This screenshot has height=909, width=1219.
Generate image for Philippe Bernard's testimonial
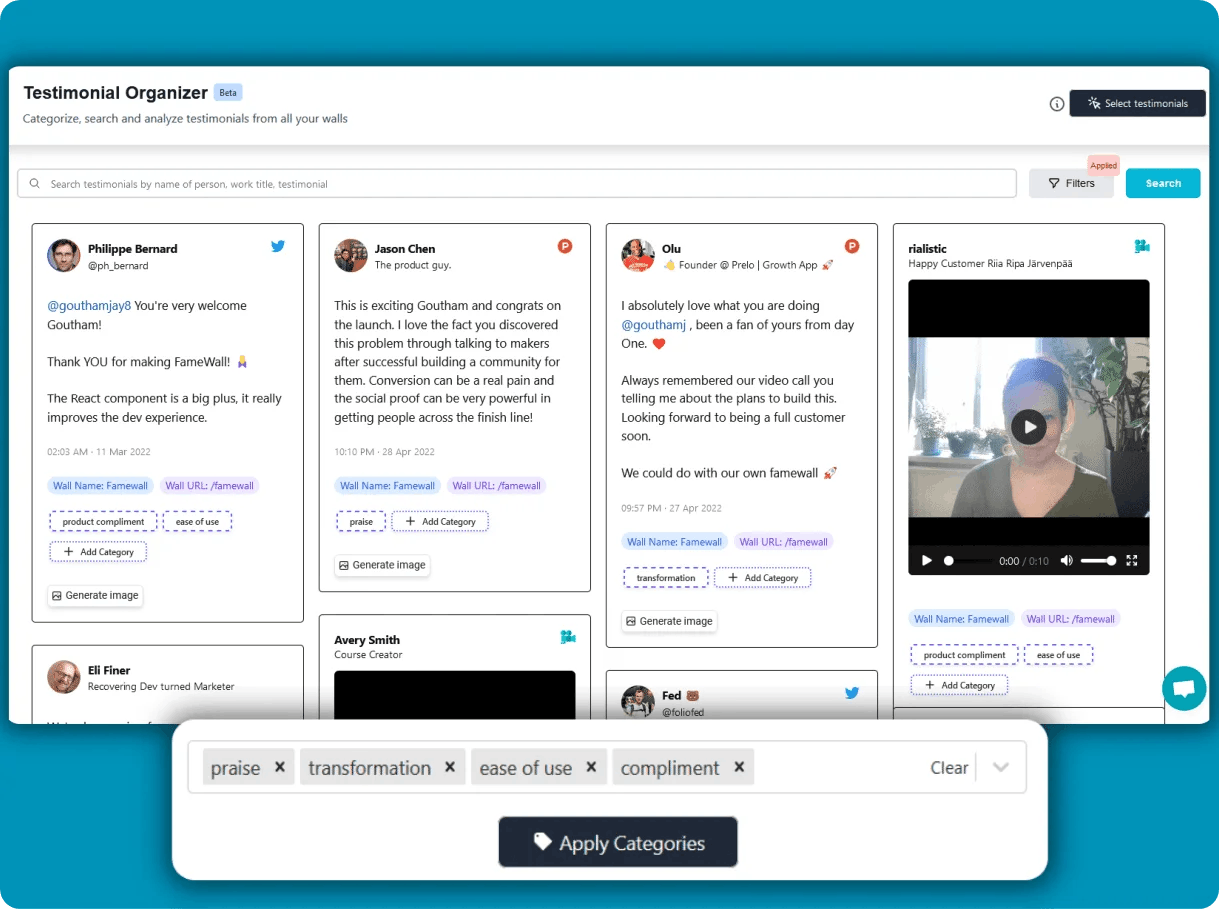click(x=95, y=595)
